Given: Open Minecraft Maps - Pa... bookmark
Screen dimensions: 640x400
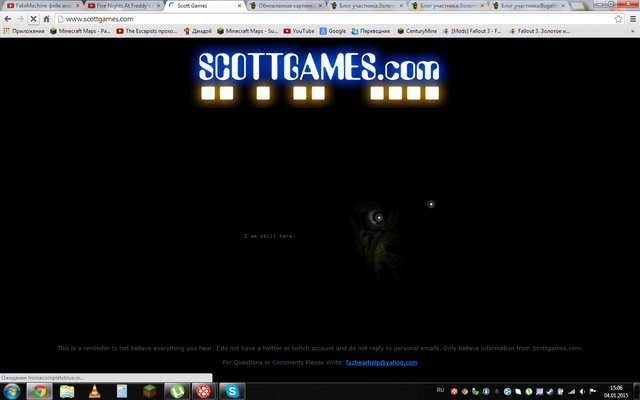Looking at the screenshot, I should tap(80, 31).
